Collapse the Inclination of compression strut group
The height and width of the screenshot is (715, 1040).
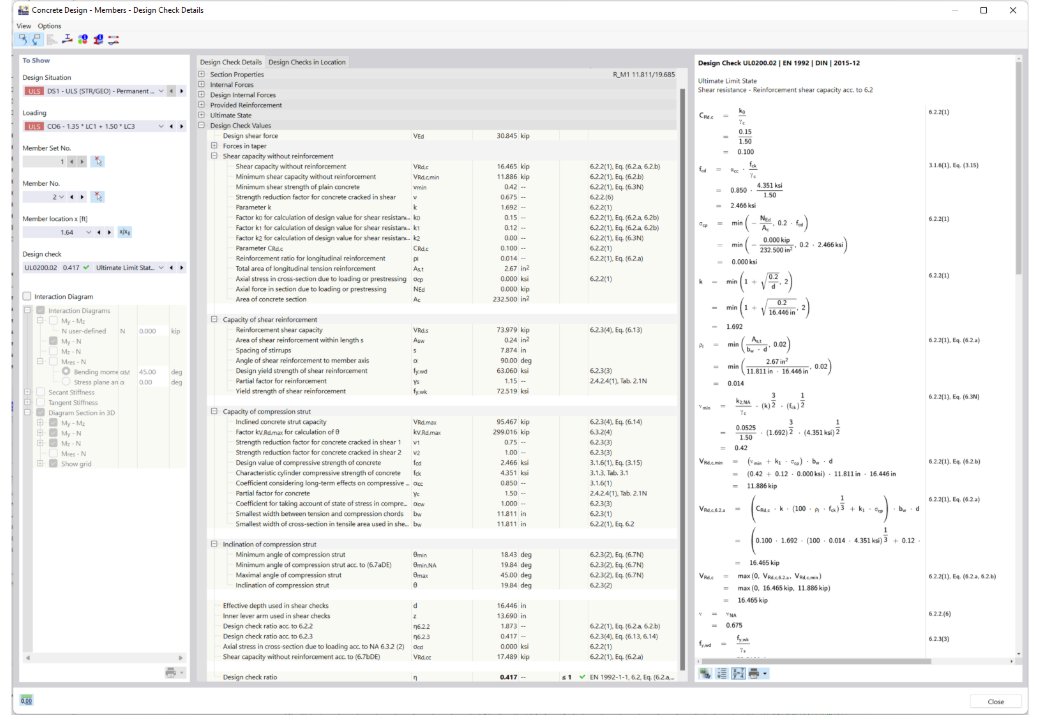click(x=214, y=544)
